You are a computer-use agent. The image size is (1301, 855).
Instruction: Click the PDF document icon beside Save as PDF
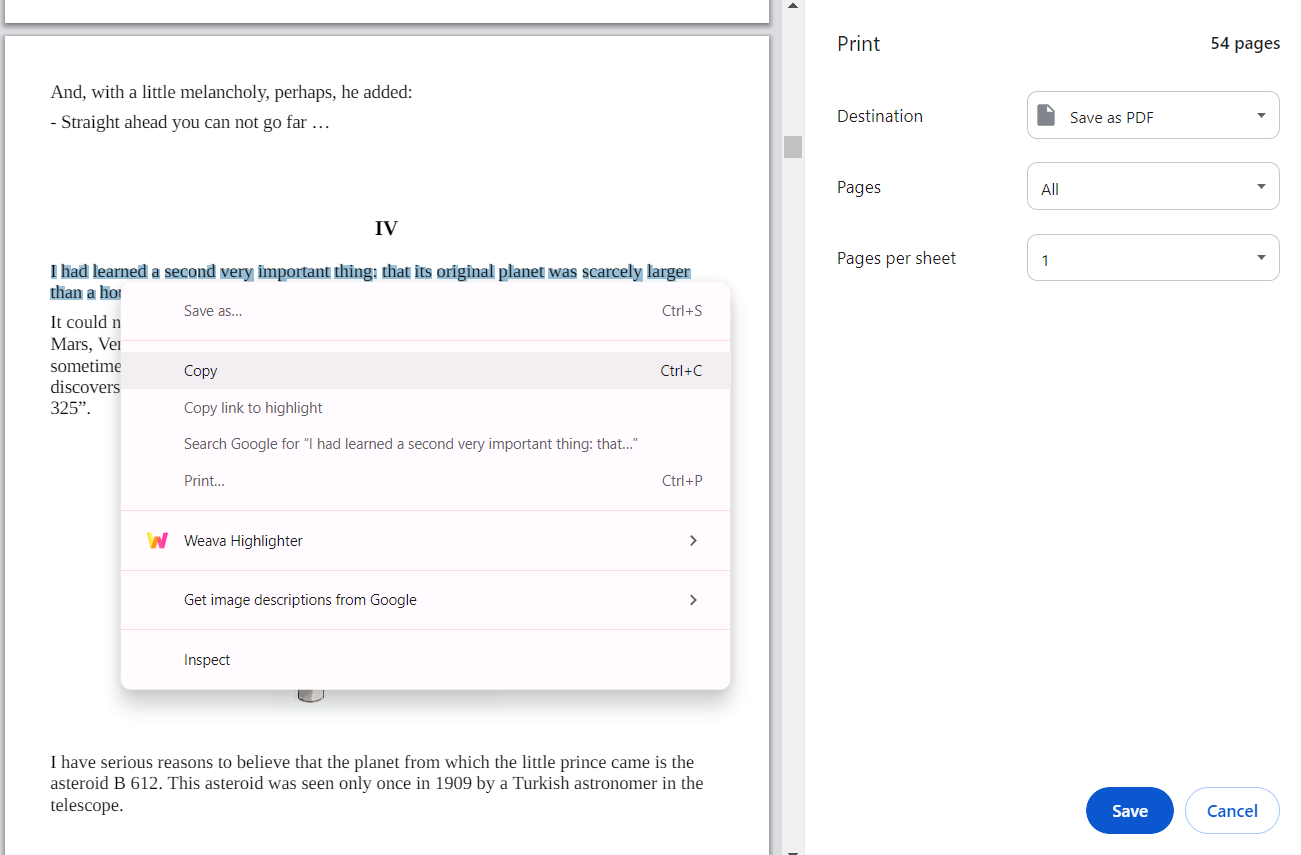click(x=1046, y=115)
